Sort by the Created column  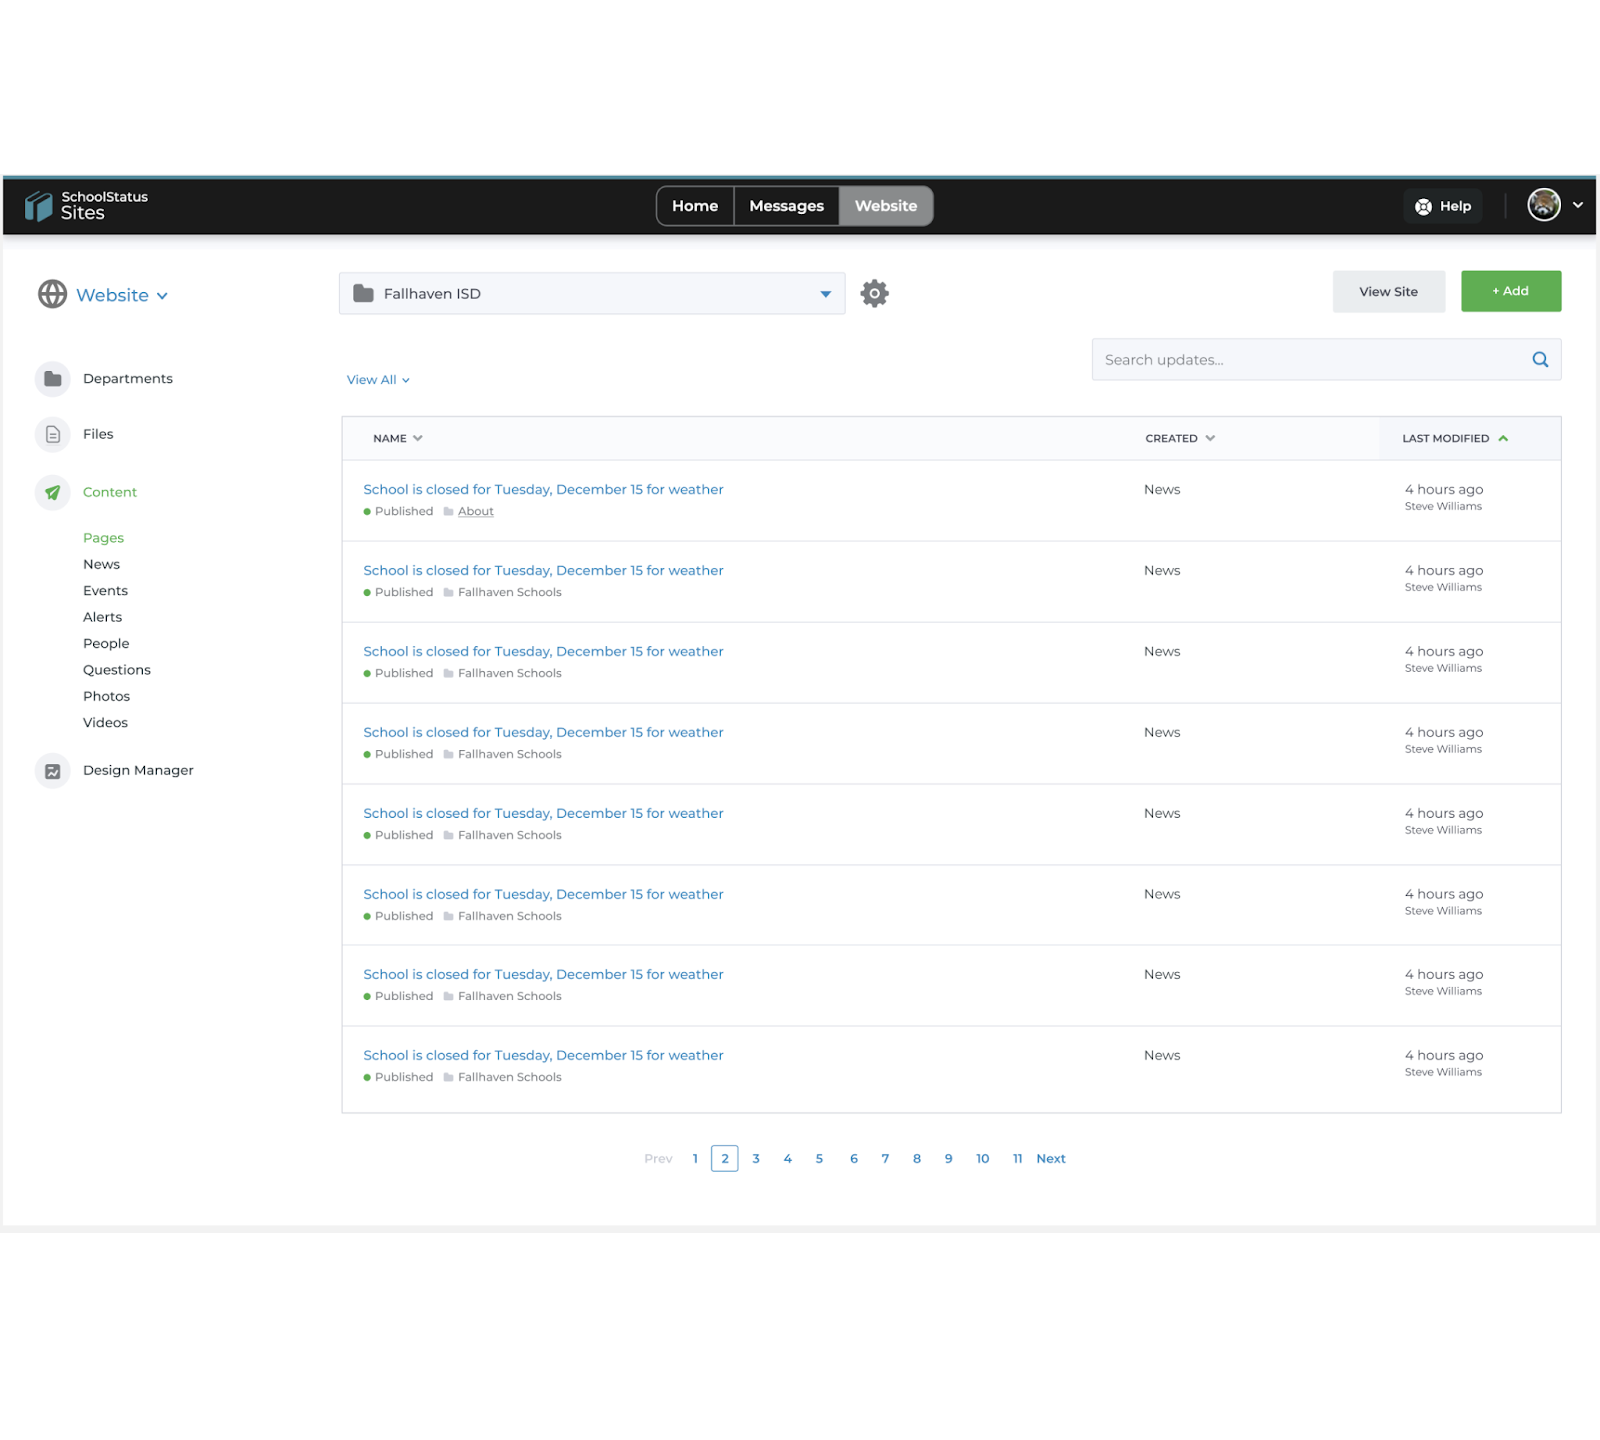click(1178, 438)
